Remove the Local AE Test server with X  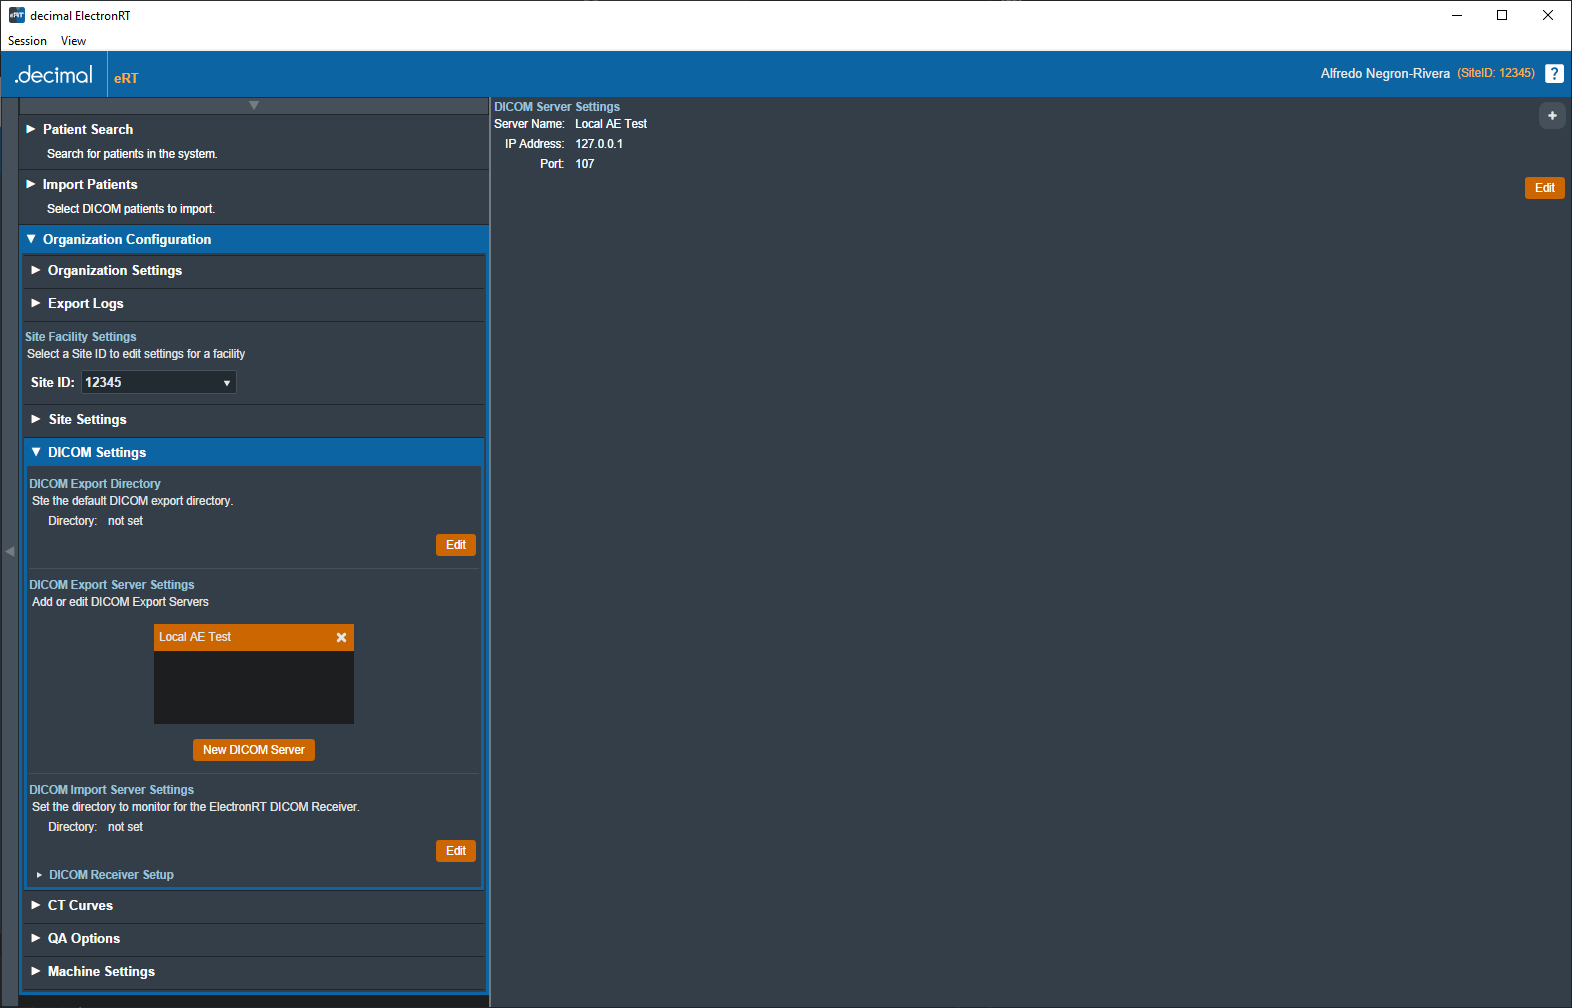pyautogui.click(x=341, y=638)
